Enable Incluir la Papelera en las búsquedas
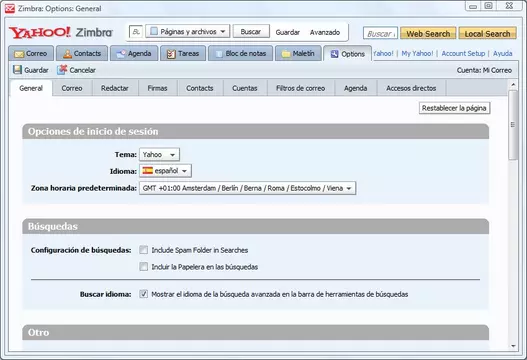 point(144,267)
